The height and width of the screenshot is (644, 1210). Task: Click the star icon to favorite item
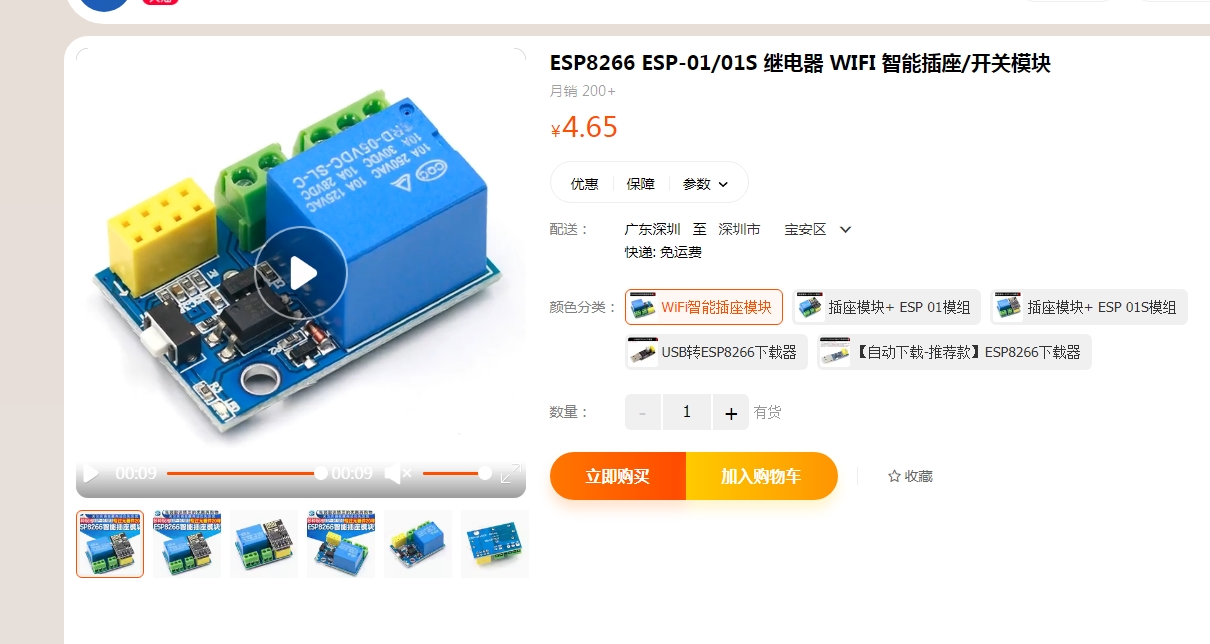[894, 476]
